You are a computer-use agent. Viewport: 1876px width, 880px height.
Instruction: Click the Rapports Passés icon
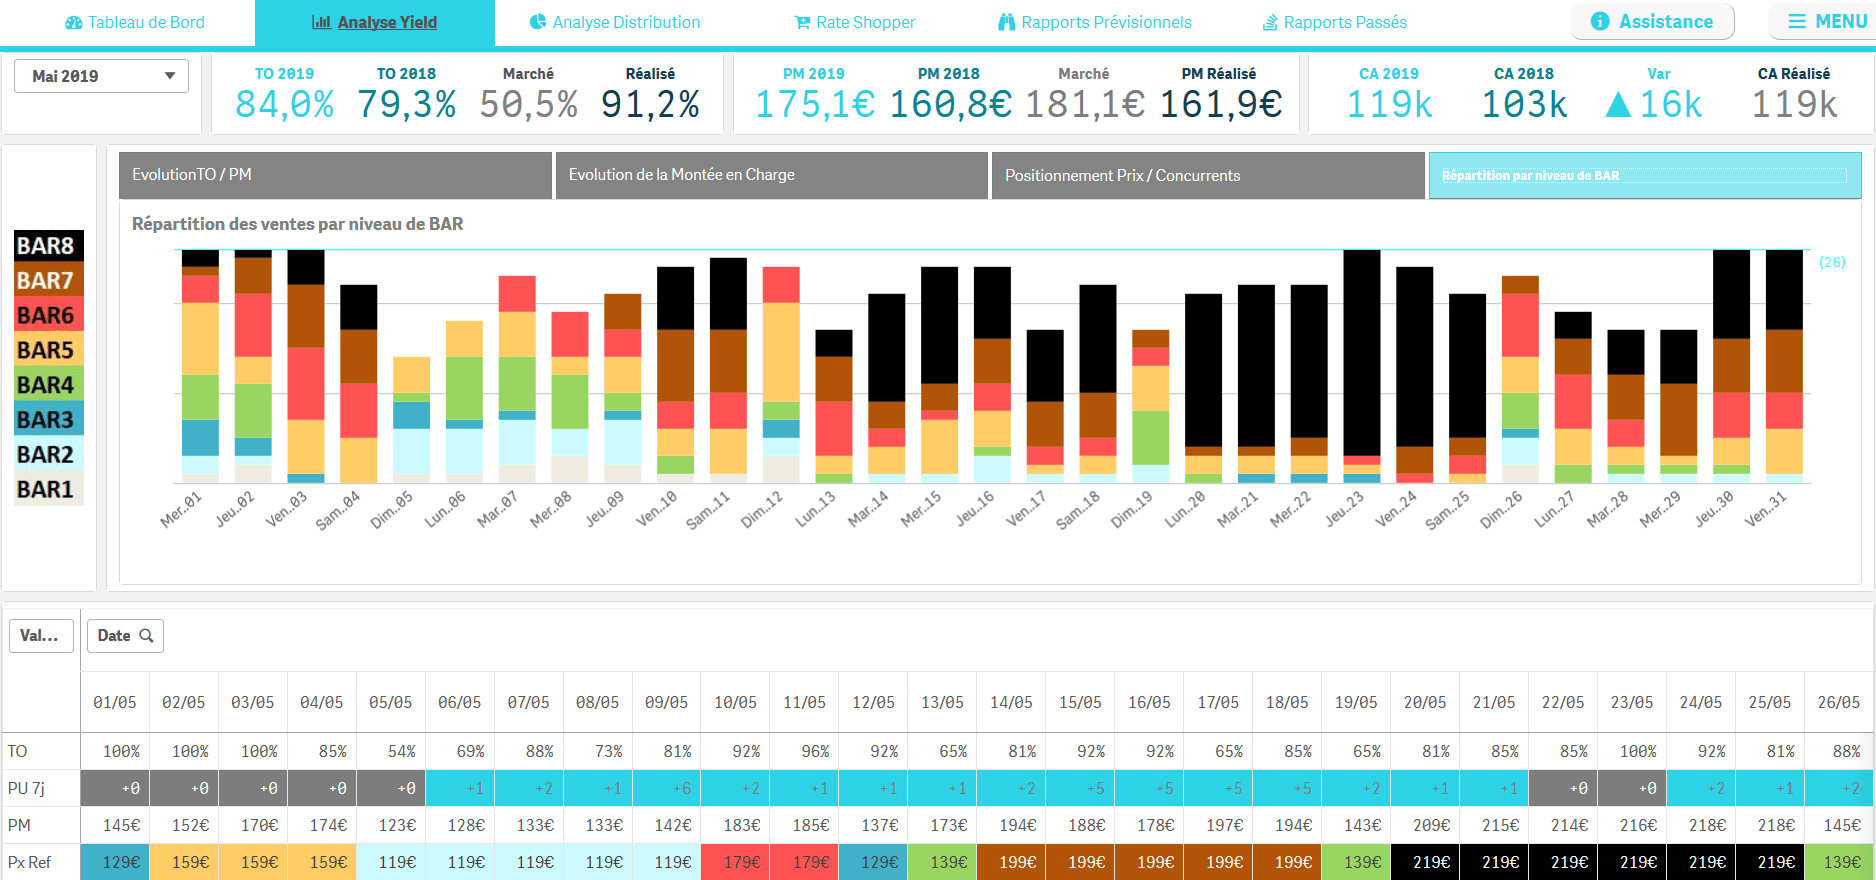point(1270,23)
